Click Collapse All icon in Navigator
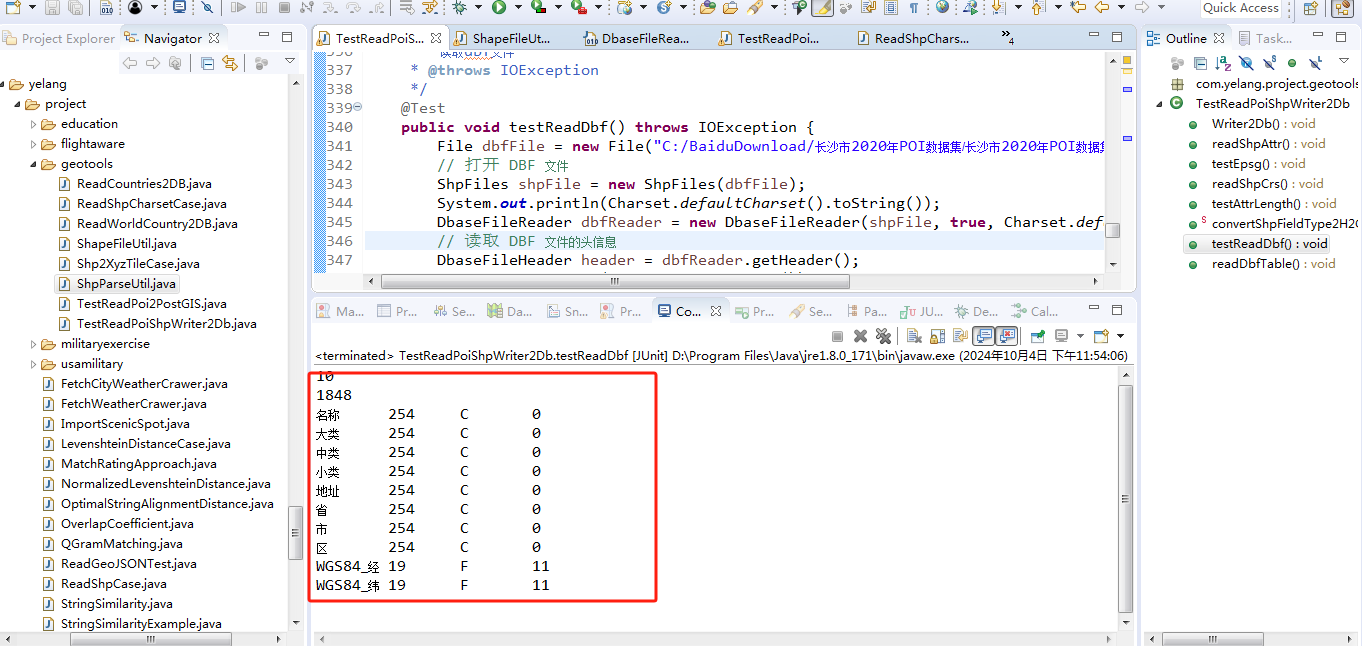Image resolution: width=1362 pixels, height=646 pixels. [x=208, y=63]
